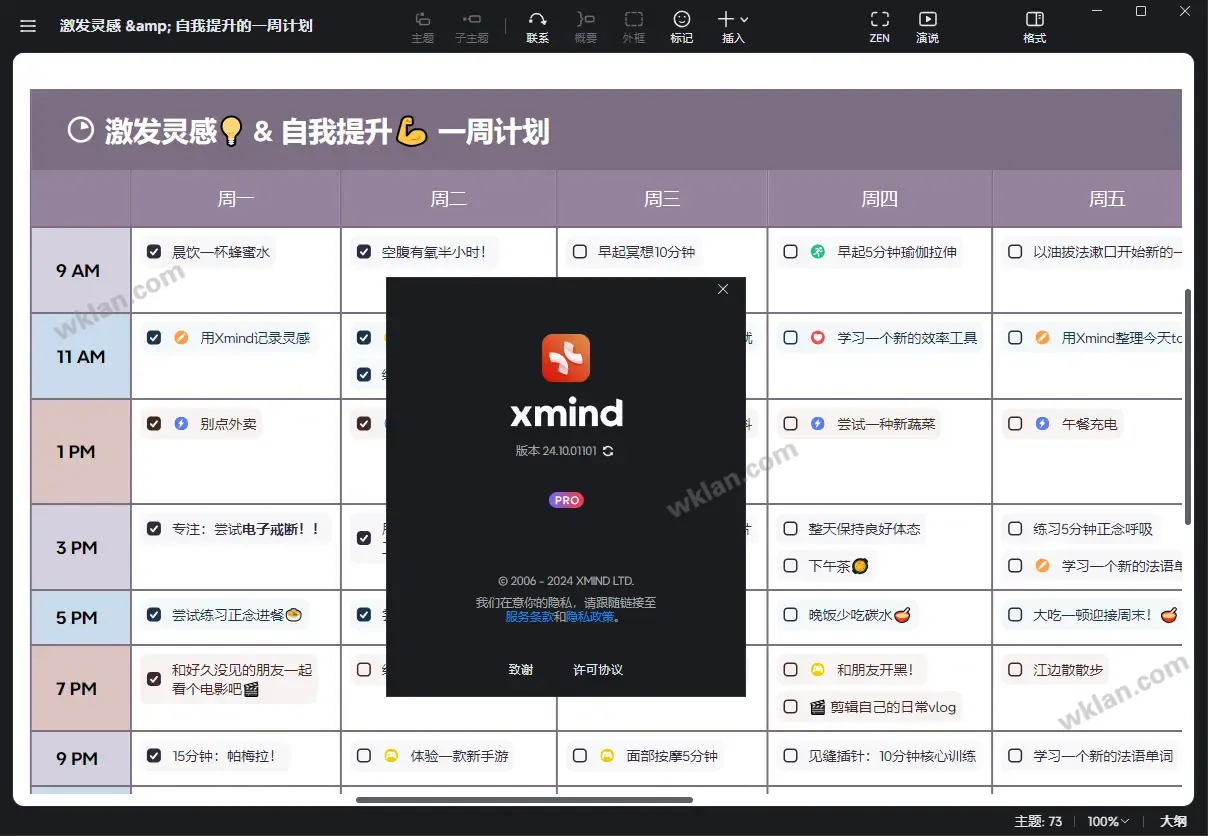Enter ZEN mode
The height and width of the screenshot is (836, 1208).
[x=880, y=27]
